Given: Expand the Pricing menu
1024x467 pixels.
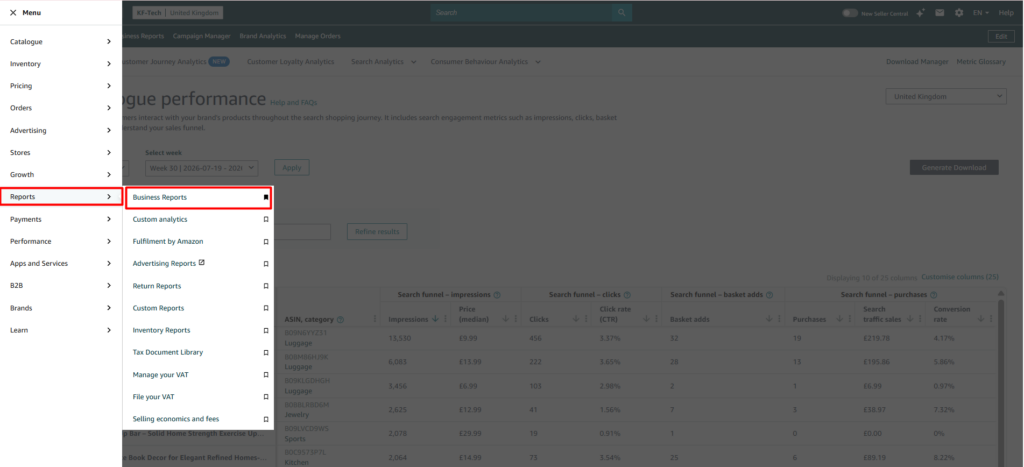Looking at the screenshot, I should pyautogui.click(x=61, y=86).
